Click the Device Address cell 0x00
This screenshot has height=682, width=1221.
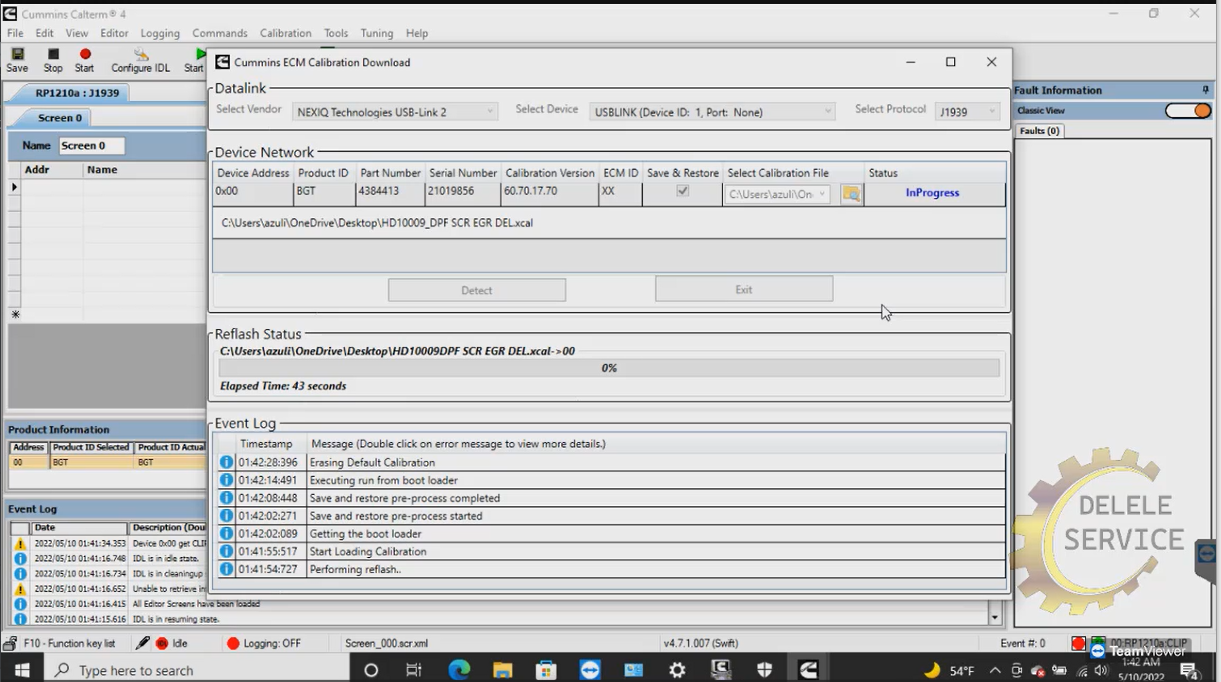pyautogui.click(x=253, y=194)
